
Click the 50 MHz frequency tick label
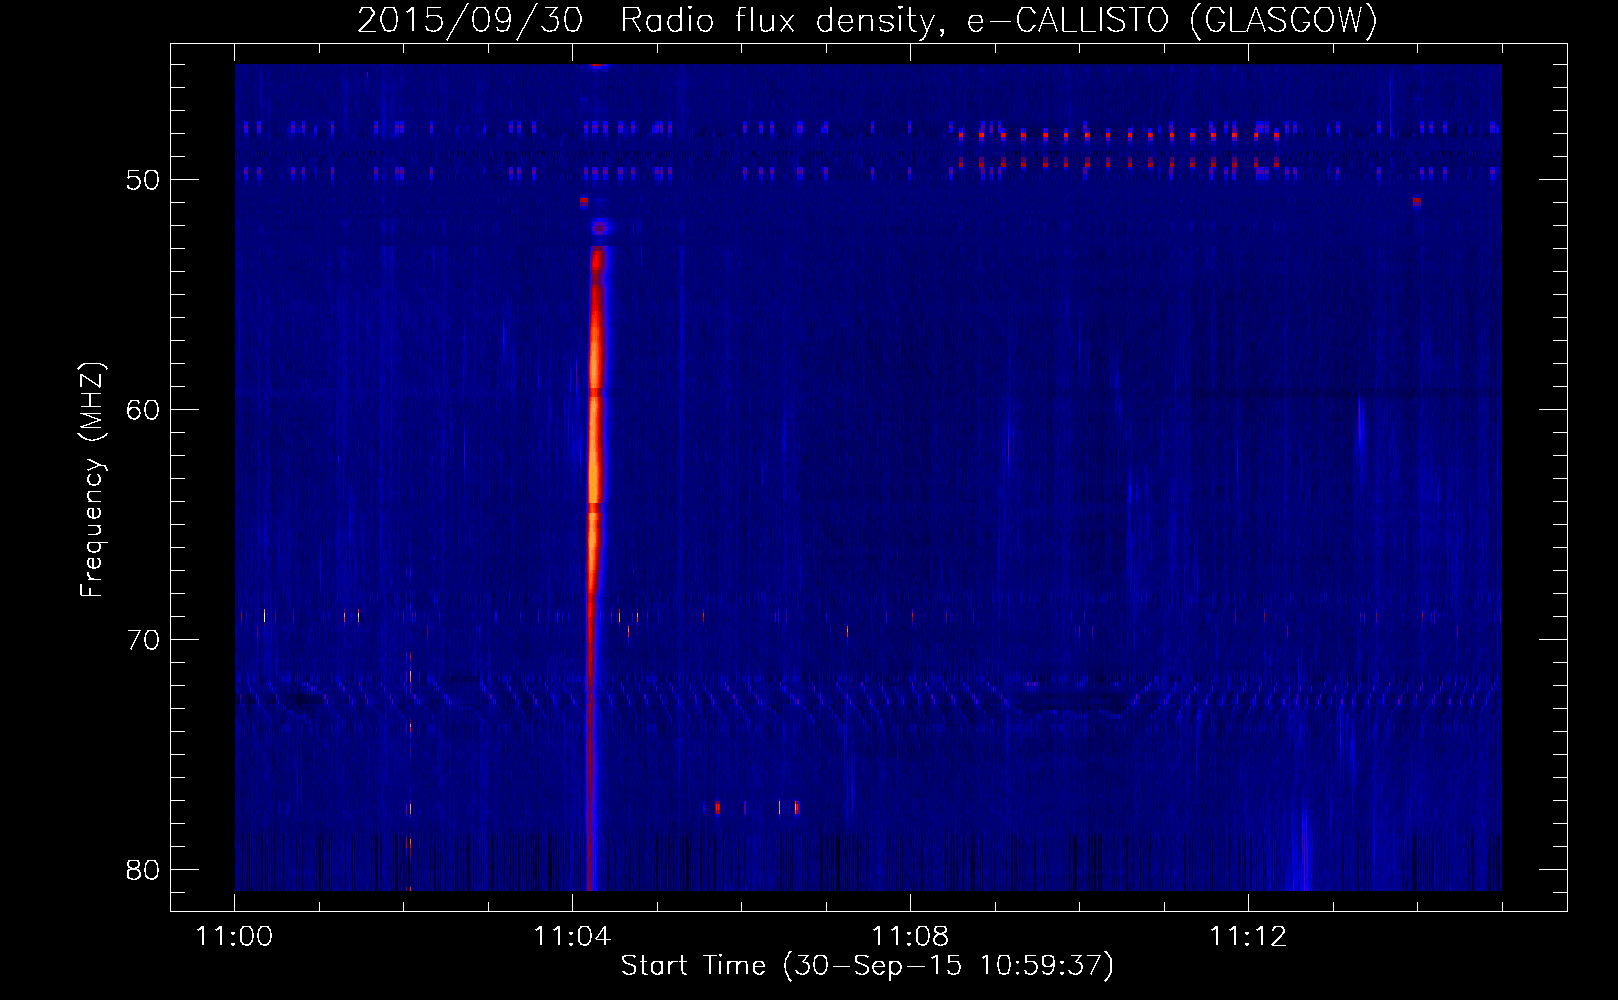point(143,180)
